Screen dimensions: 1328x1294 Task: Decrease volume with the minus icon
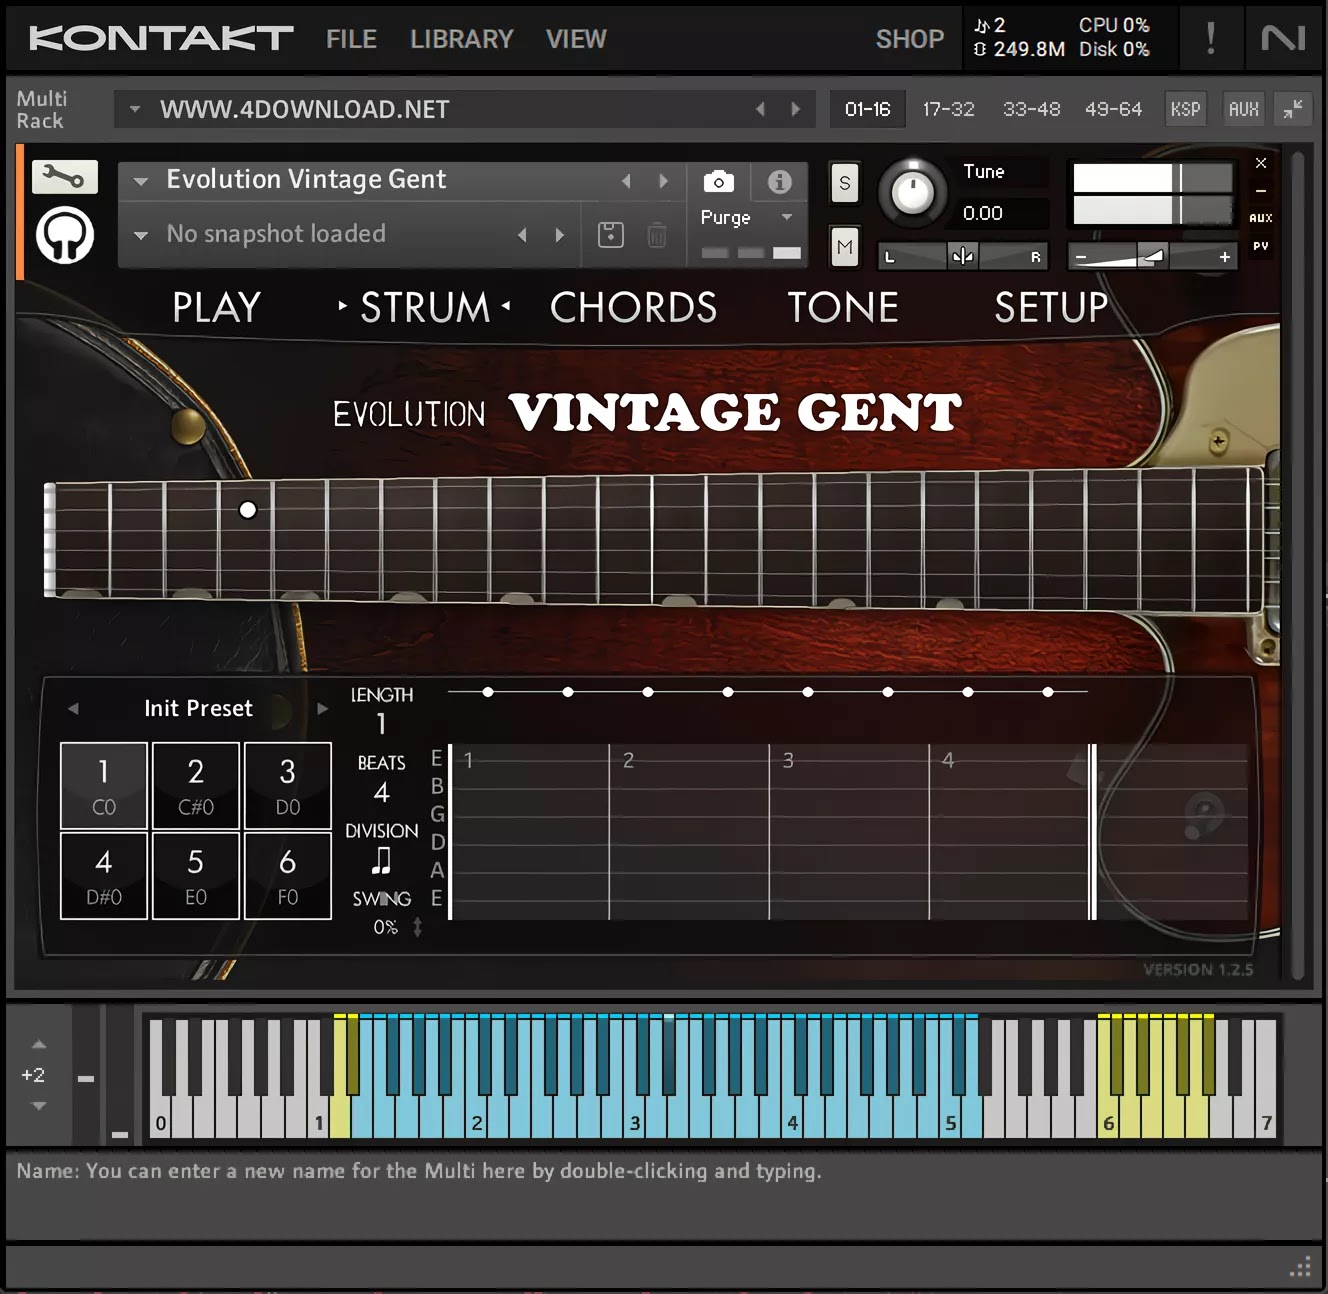pyautogui.click(x=1080, y=257)
